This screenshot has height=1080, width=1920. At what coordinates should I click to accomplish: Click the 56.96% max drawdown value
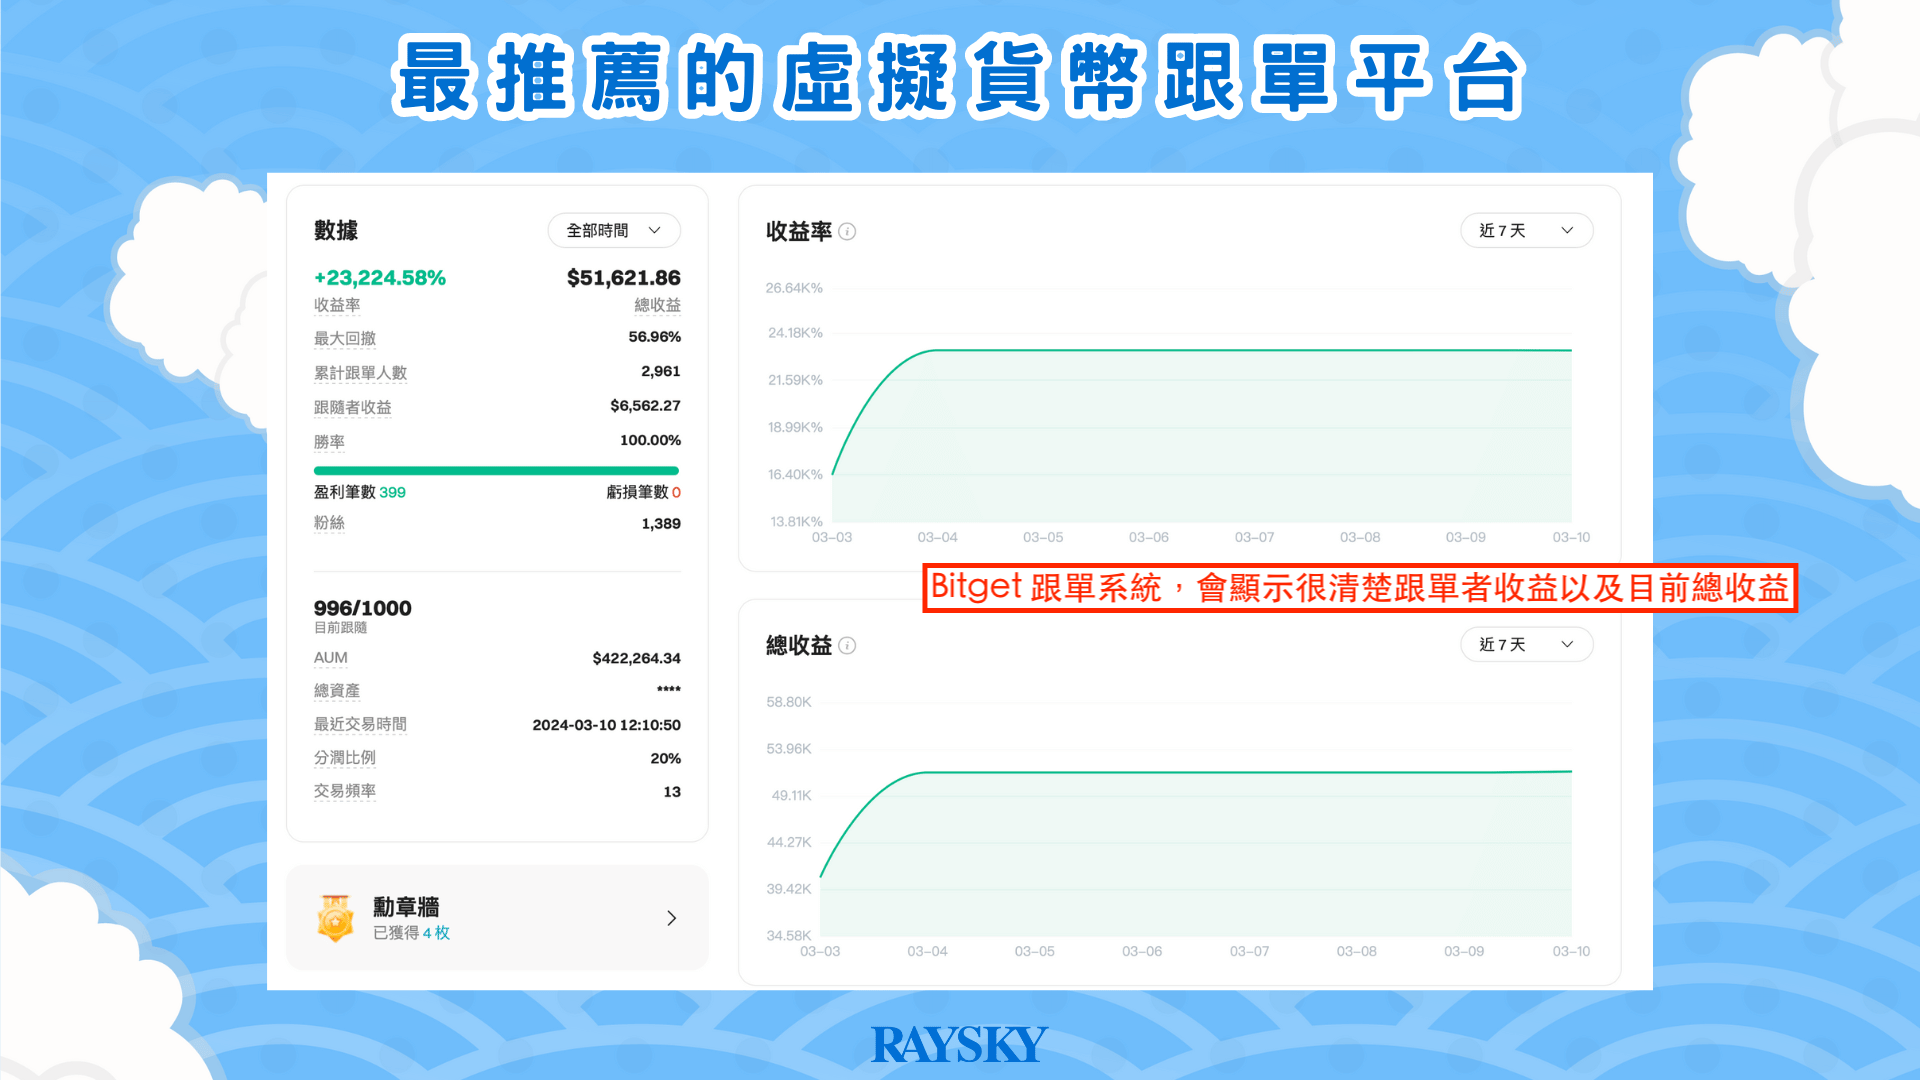654,337
